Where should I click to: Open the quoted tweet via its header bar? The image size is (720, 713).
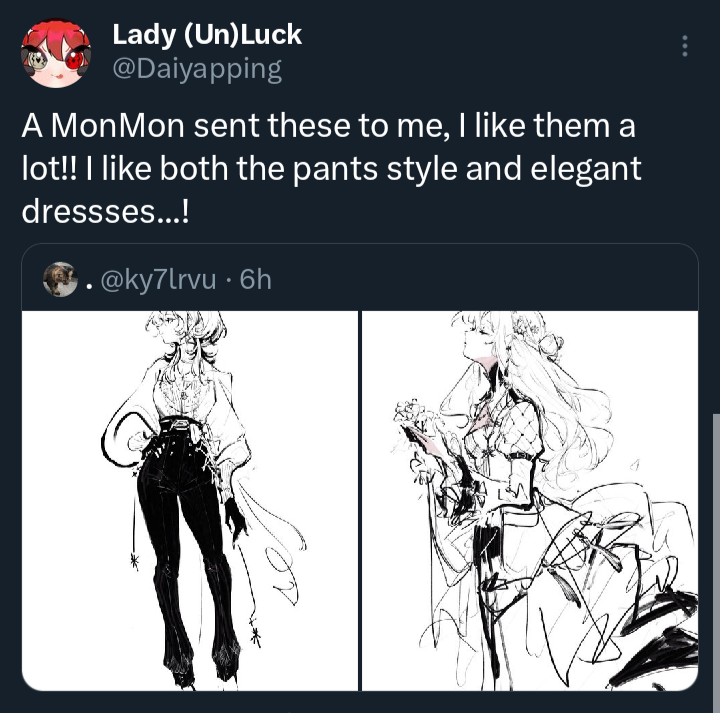(360, 277)
